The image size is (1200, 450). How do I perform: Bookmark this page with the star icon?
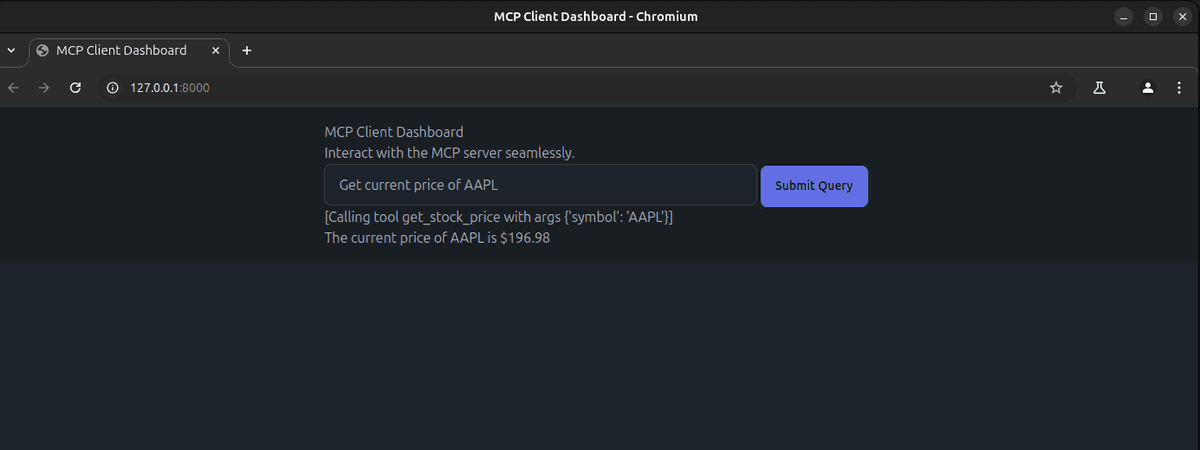[1056, 88]
